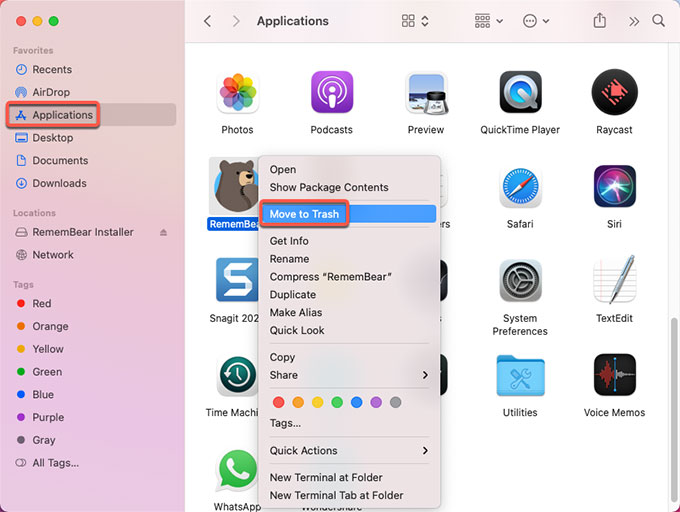Screen dimensions: 680x512
Task: Open the Podcasts app icon
Action: coord(331,93)
